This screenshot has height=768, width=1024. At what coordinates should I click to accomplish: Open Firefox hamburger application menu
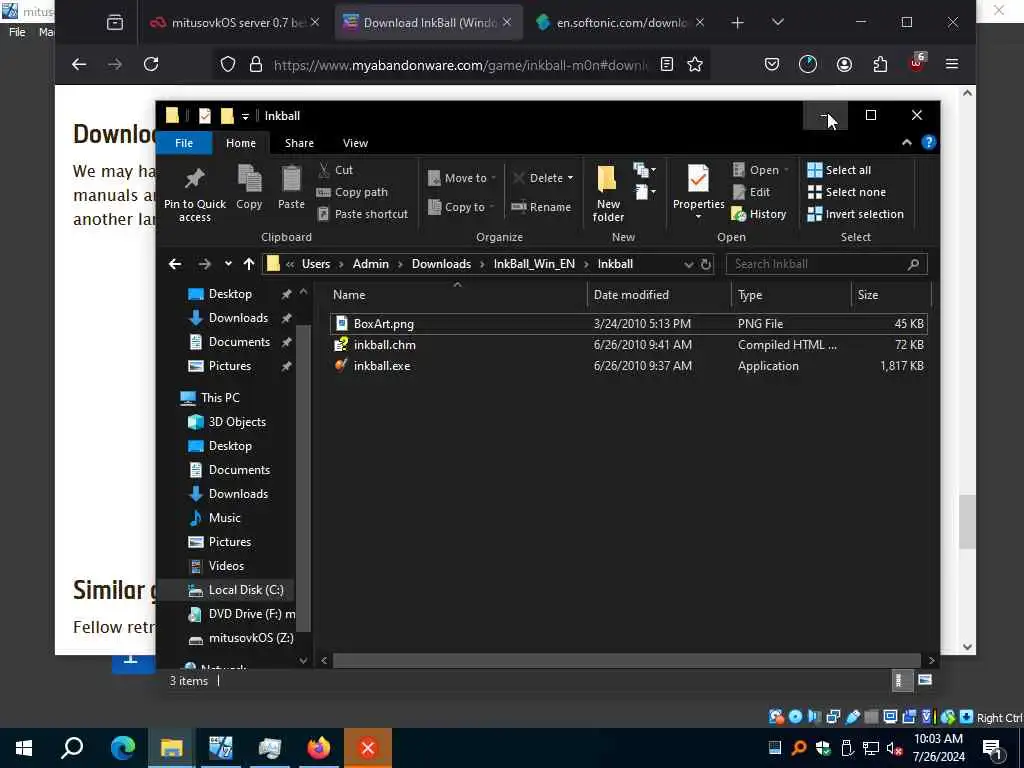952,64
